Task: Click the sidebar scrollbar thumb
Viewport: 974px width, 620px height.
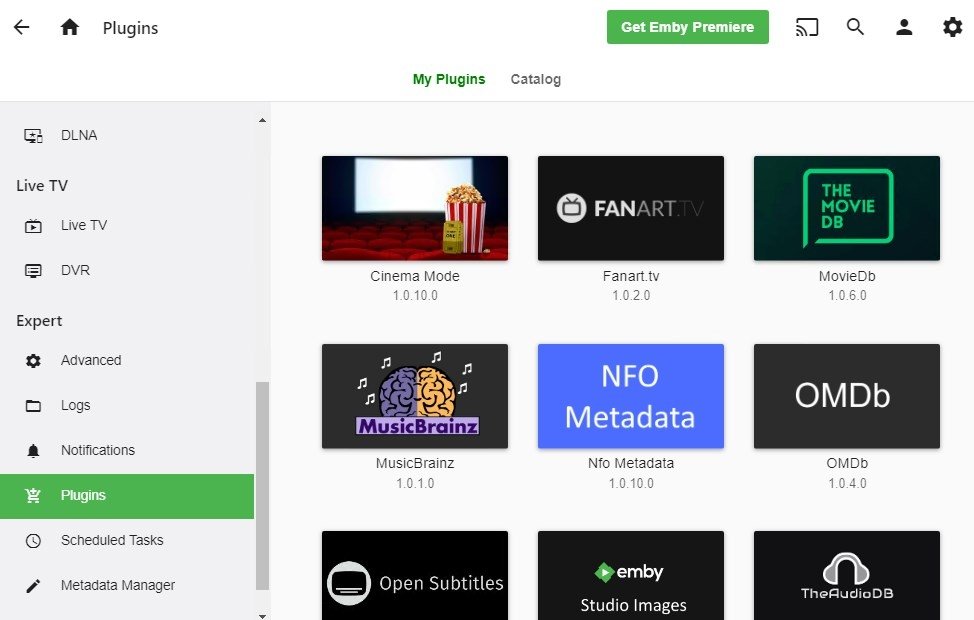Action: [262, 486]
